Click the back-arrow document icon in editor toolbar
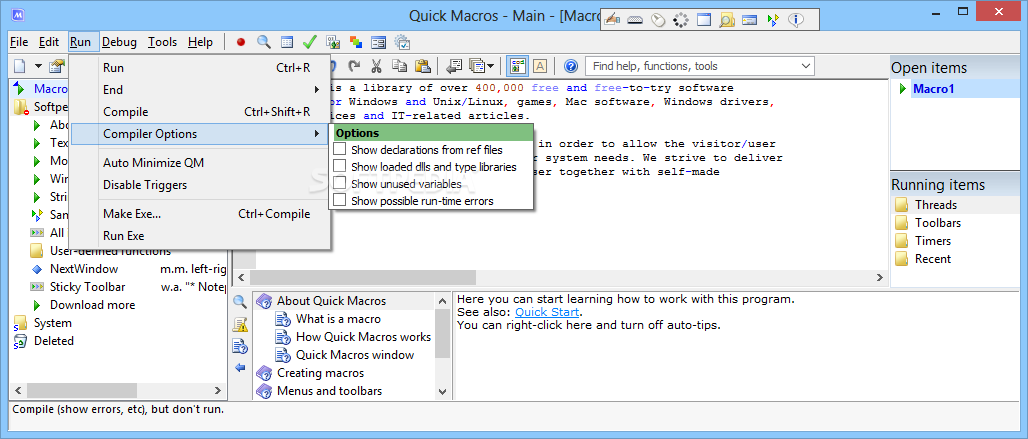The image size is (1028, 439). point(454,66)
